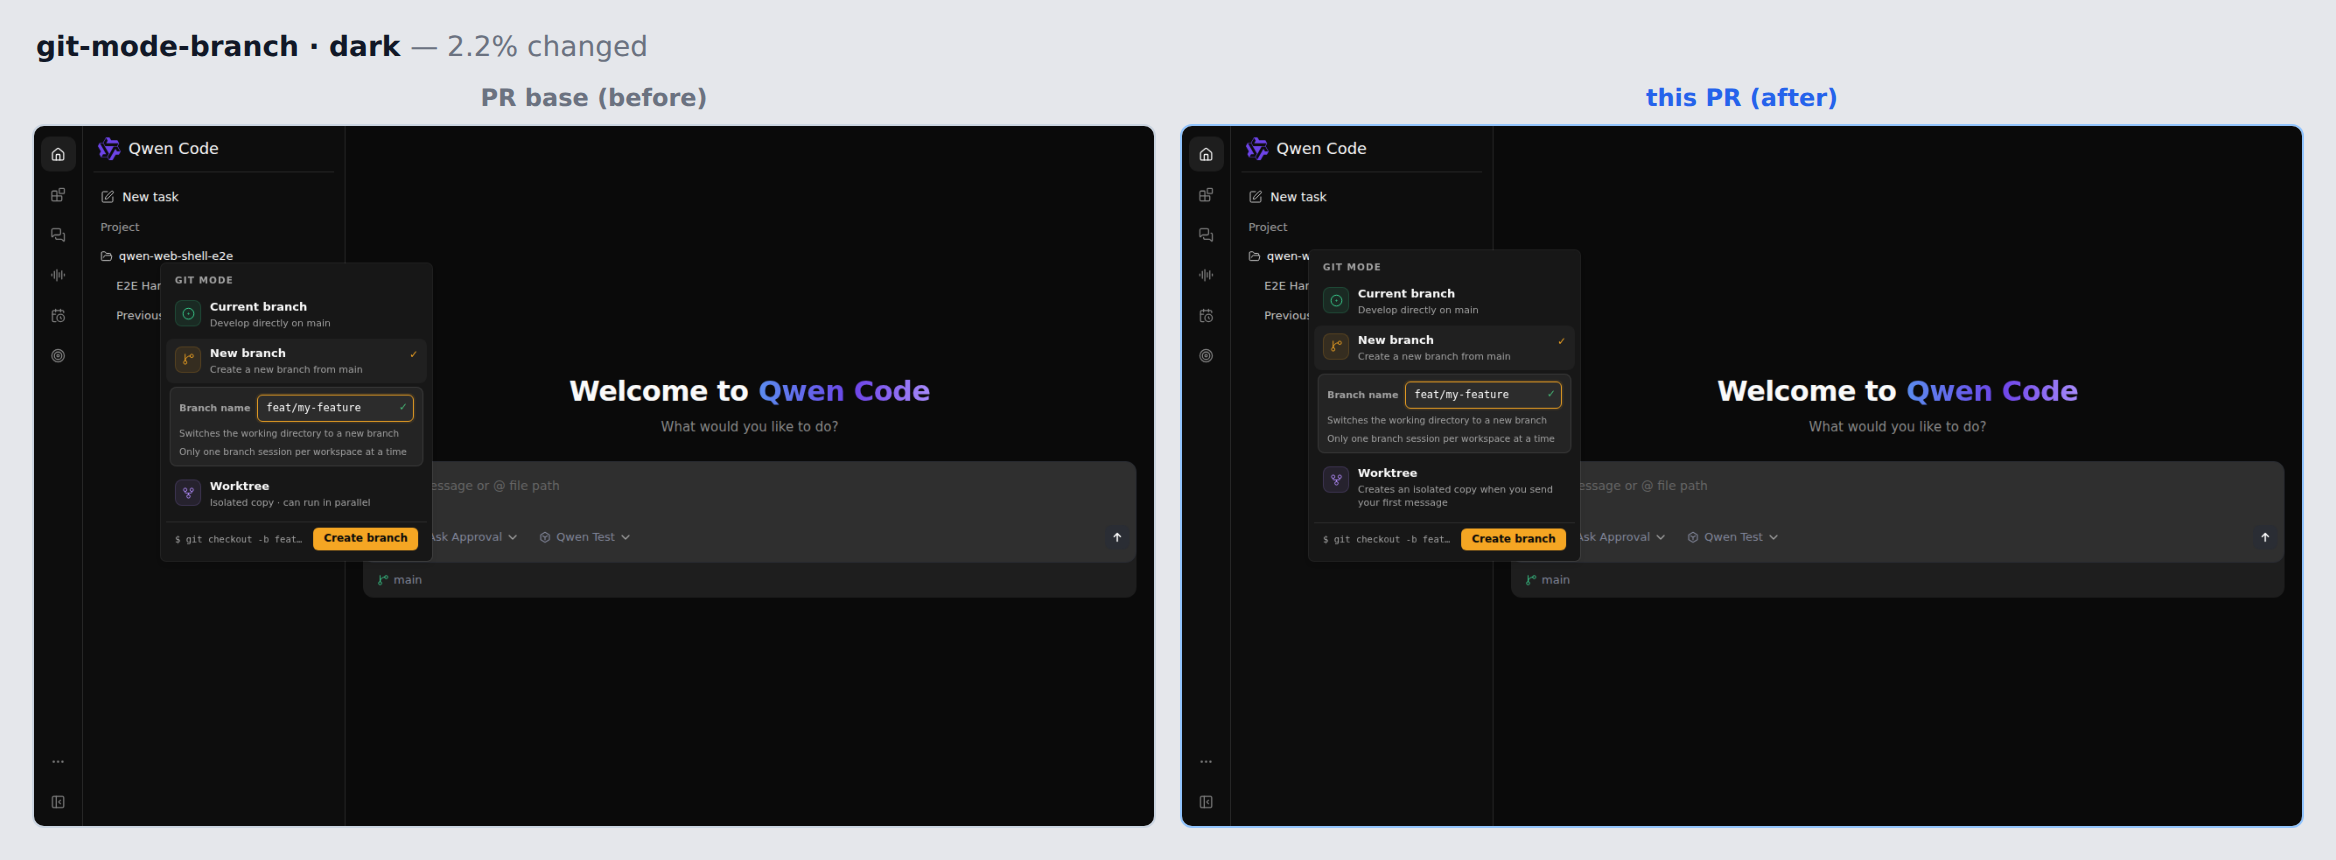Click the send arrow button in the after screenshot
2336x860 pixels.
coord(2265,537)
